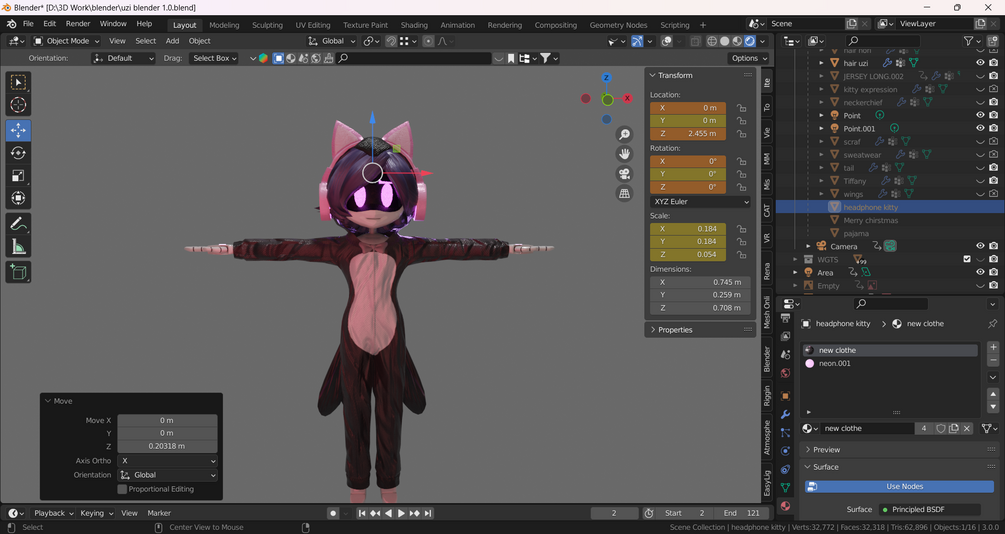Switch viewport to wireframe shading
The image size is (1005, 534).
pos(711,41)
